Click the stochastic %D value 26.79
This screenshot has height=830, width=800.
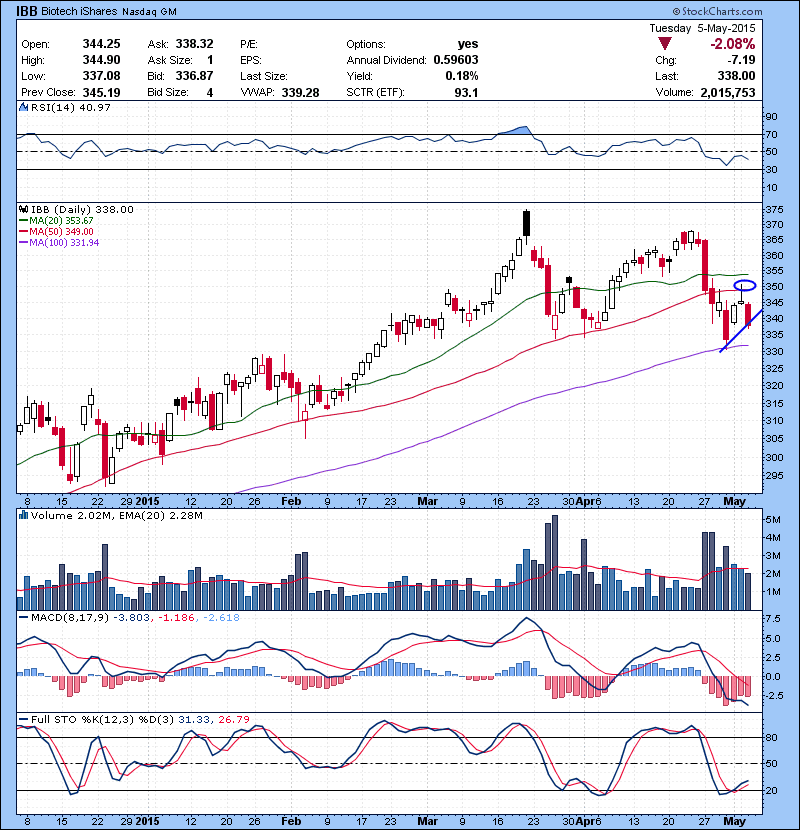233,720
